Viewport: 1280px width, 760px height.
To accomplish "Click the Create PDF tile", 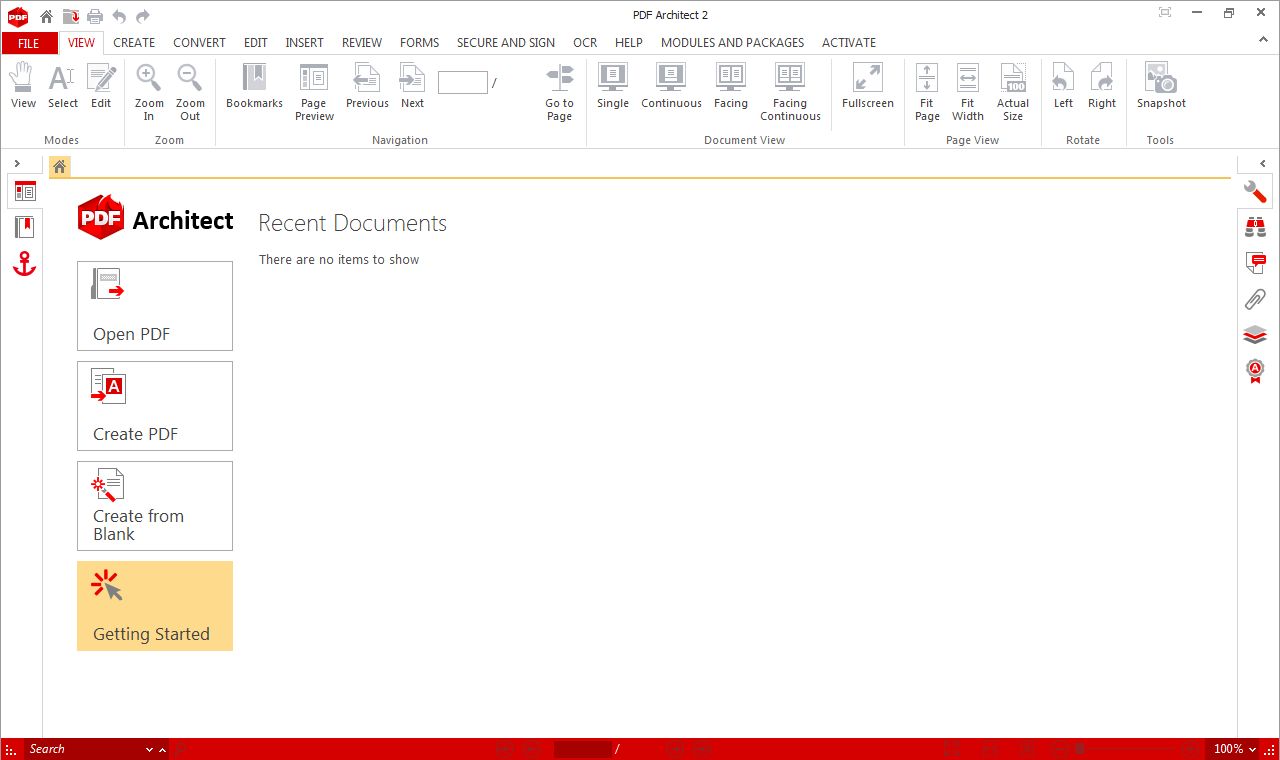I will [155, 406].
